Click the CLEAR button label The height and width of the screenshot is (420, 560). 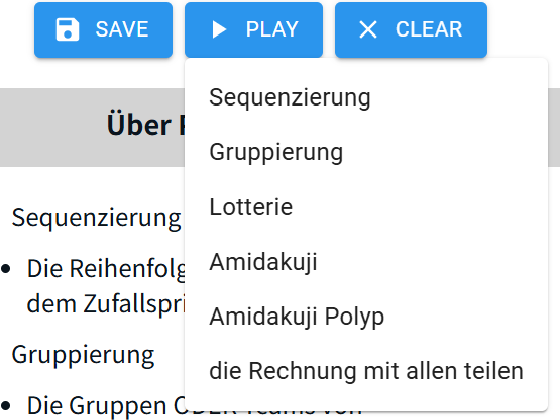pyautogui.click(x=429, y=29)
